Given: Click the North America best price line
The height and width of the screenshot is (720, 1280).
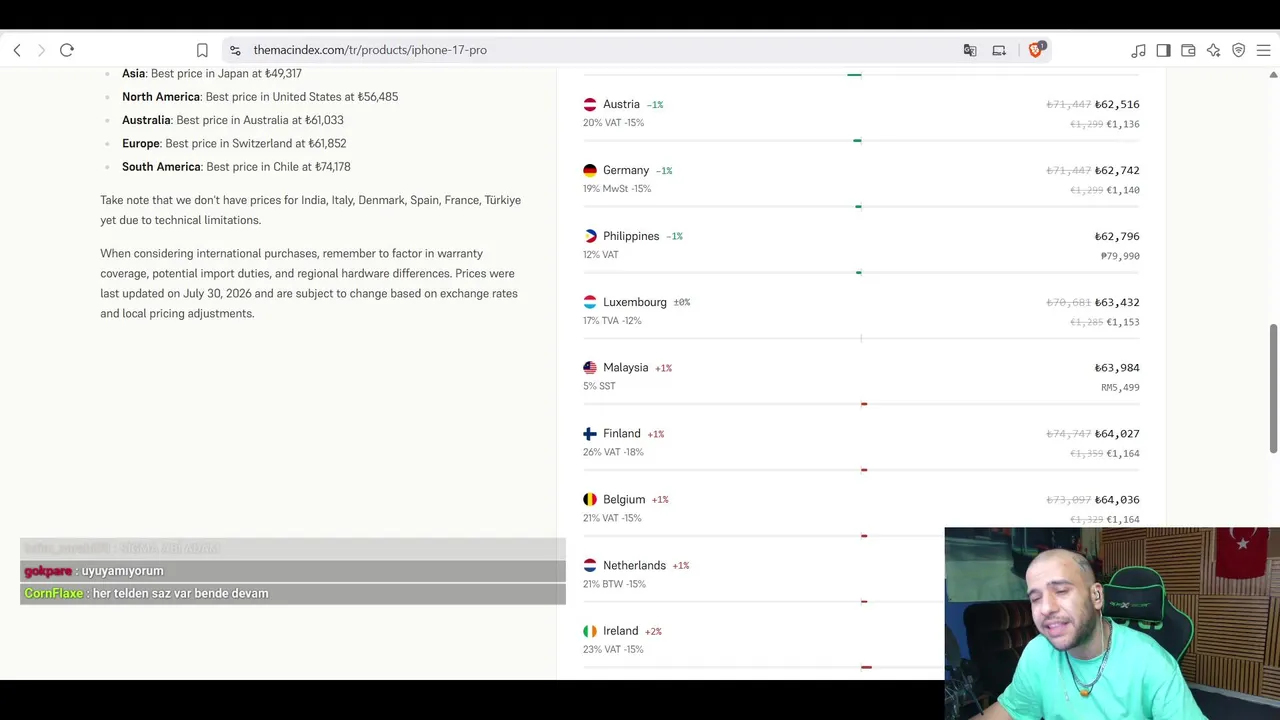Looking at the screenshot, I should point(260,97).
